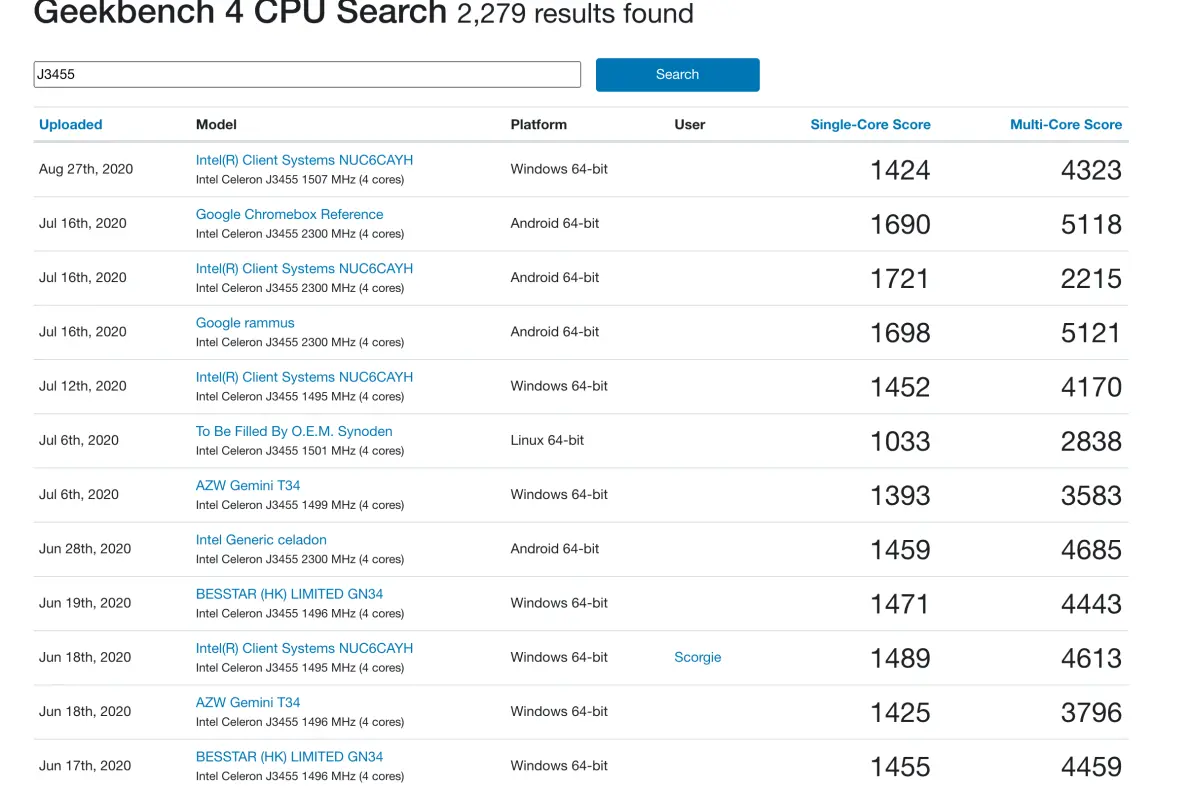Sort results by Uploaded column
Viewport: 1192px width, 790px height.
coord(71,125)
